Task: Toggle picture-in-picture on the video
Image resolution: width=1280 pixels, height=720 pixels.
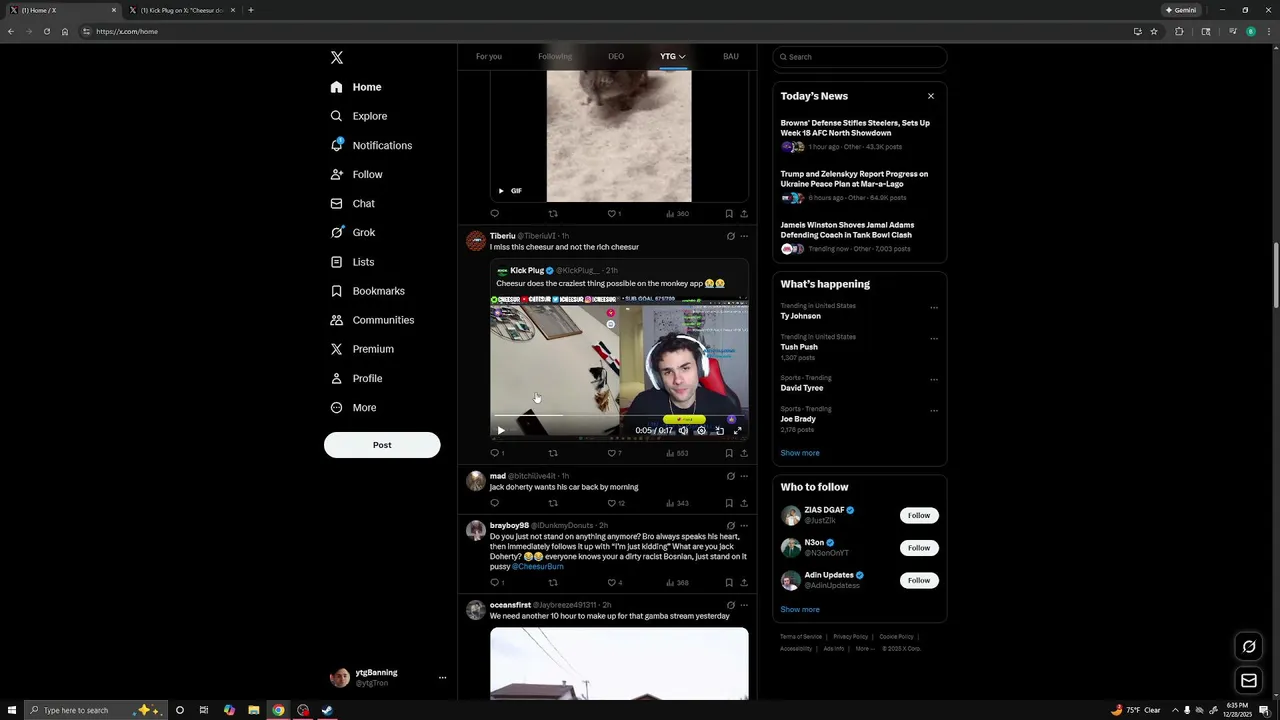Action: 719,431
